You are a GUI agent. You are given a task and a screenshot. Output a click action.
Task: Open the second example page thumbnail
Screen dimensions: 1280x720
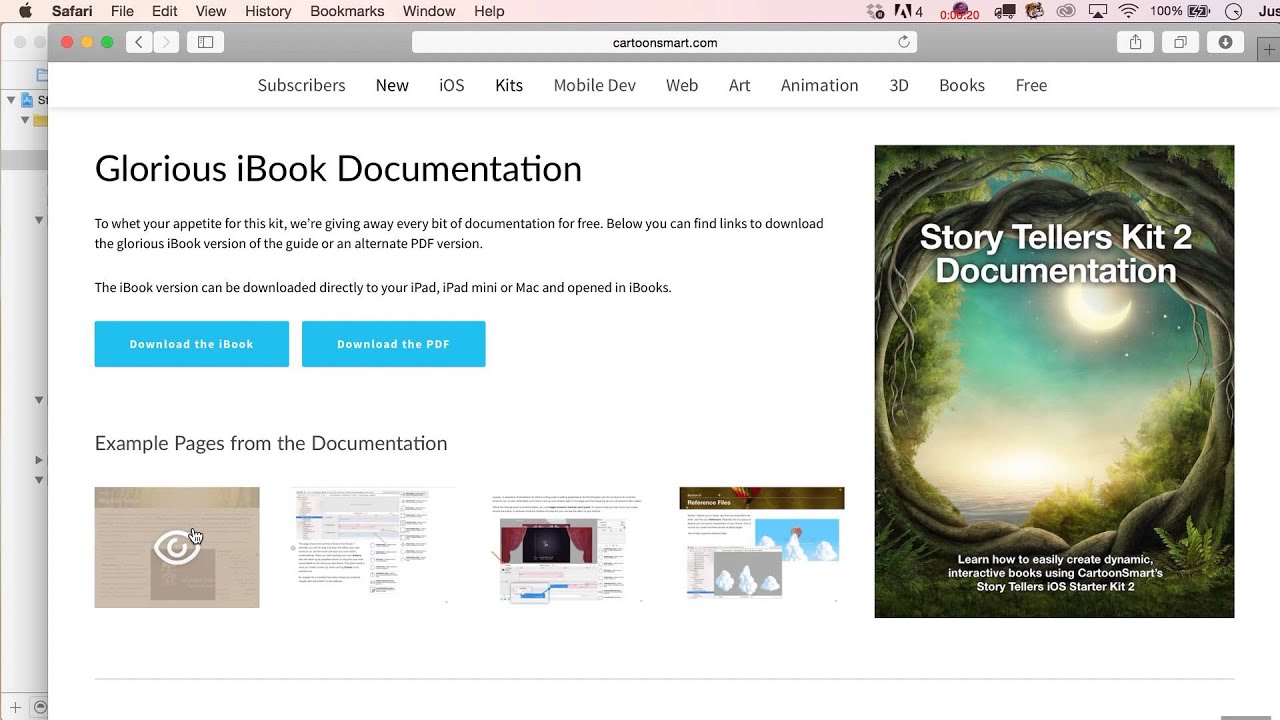point(372,547)
